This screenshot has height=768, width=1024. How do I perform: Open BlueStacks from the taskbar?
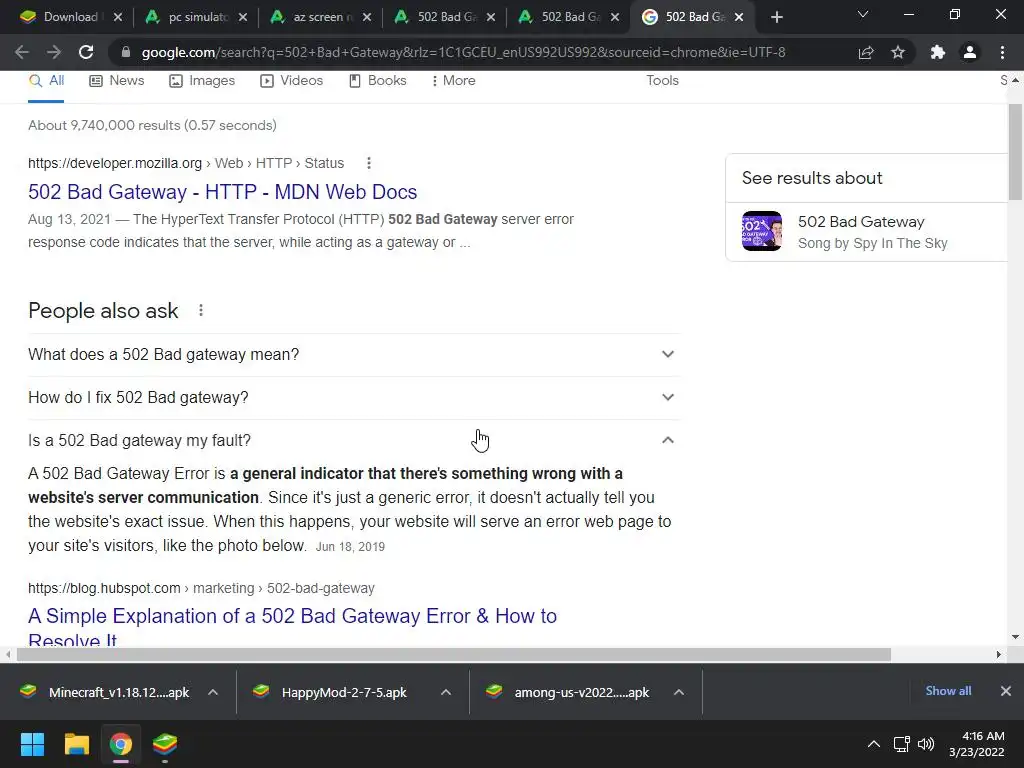[x=165, y=744]
